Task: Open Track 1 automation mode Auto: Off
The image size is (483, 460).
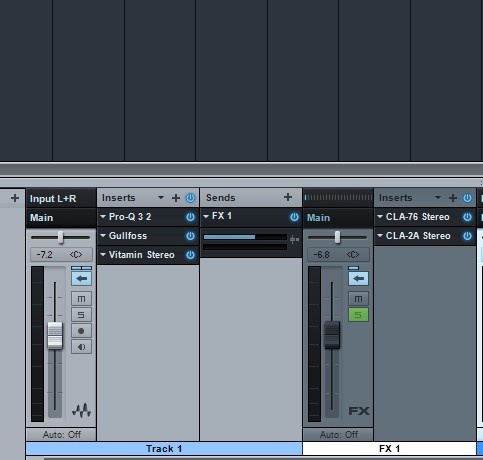Action: click(x=61, y=434)
